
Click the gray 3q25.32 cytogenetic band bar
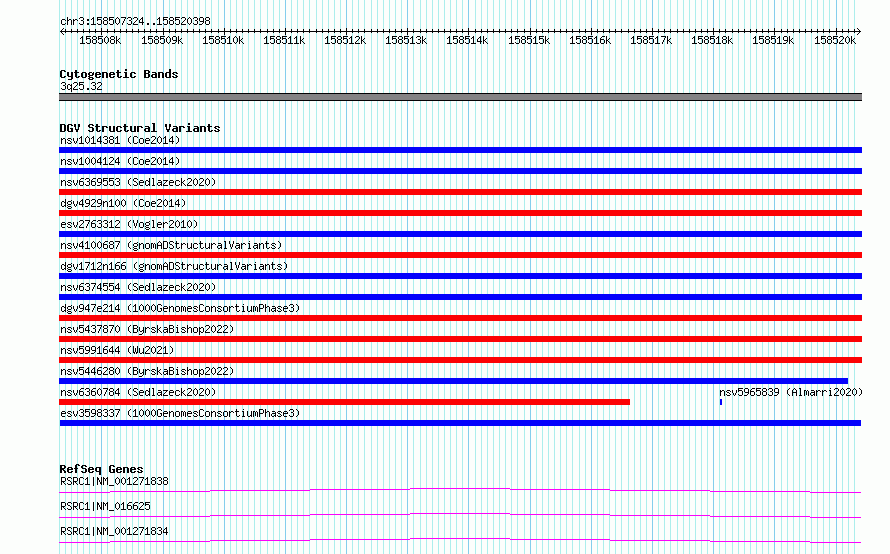[x=460, y=97]
